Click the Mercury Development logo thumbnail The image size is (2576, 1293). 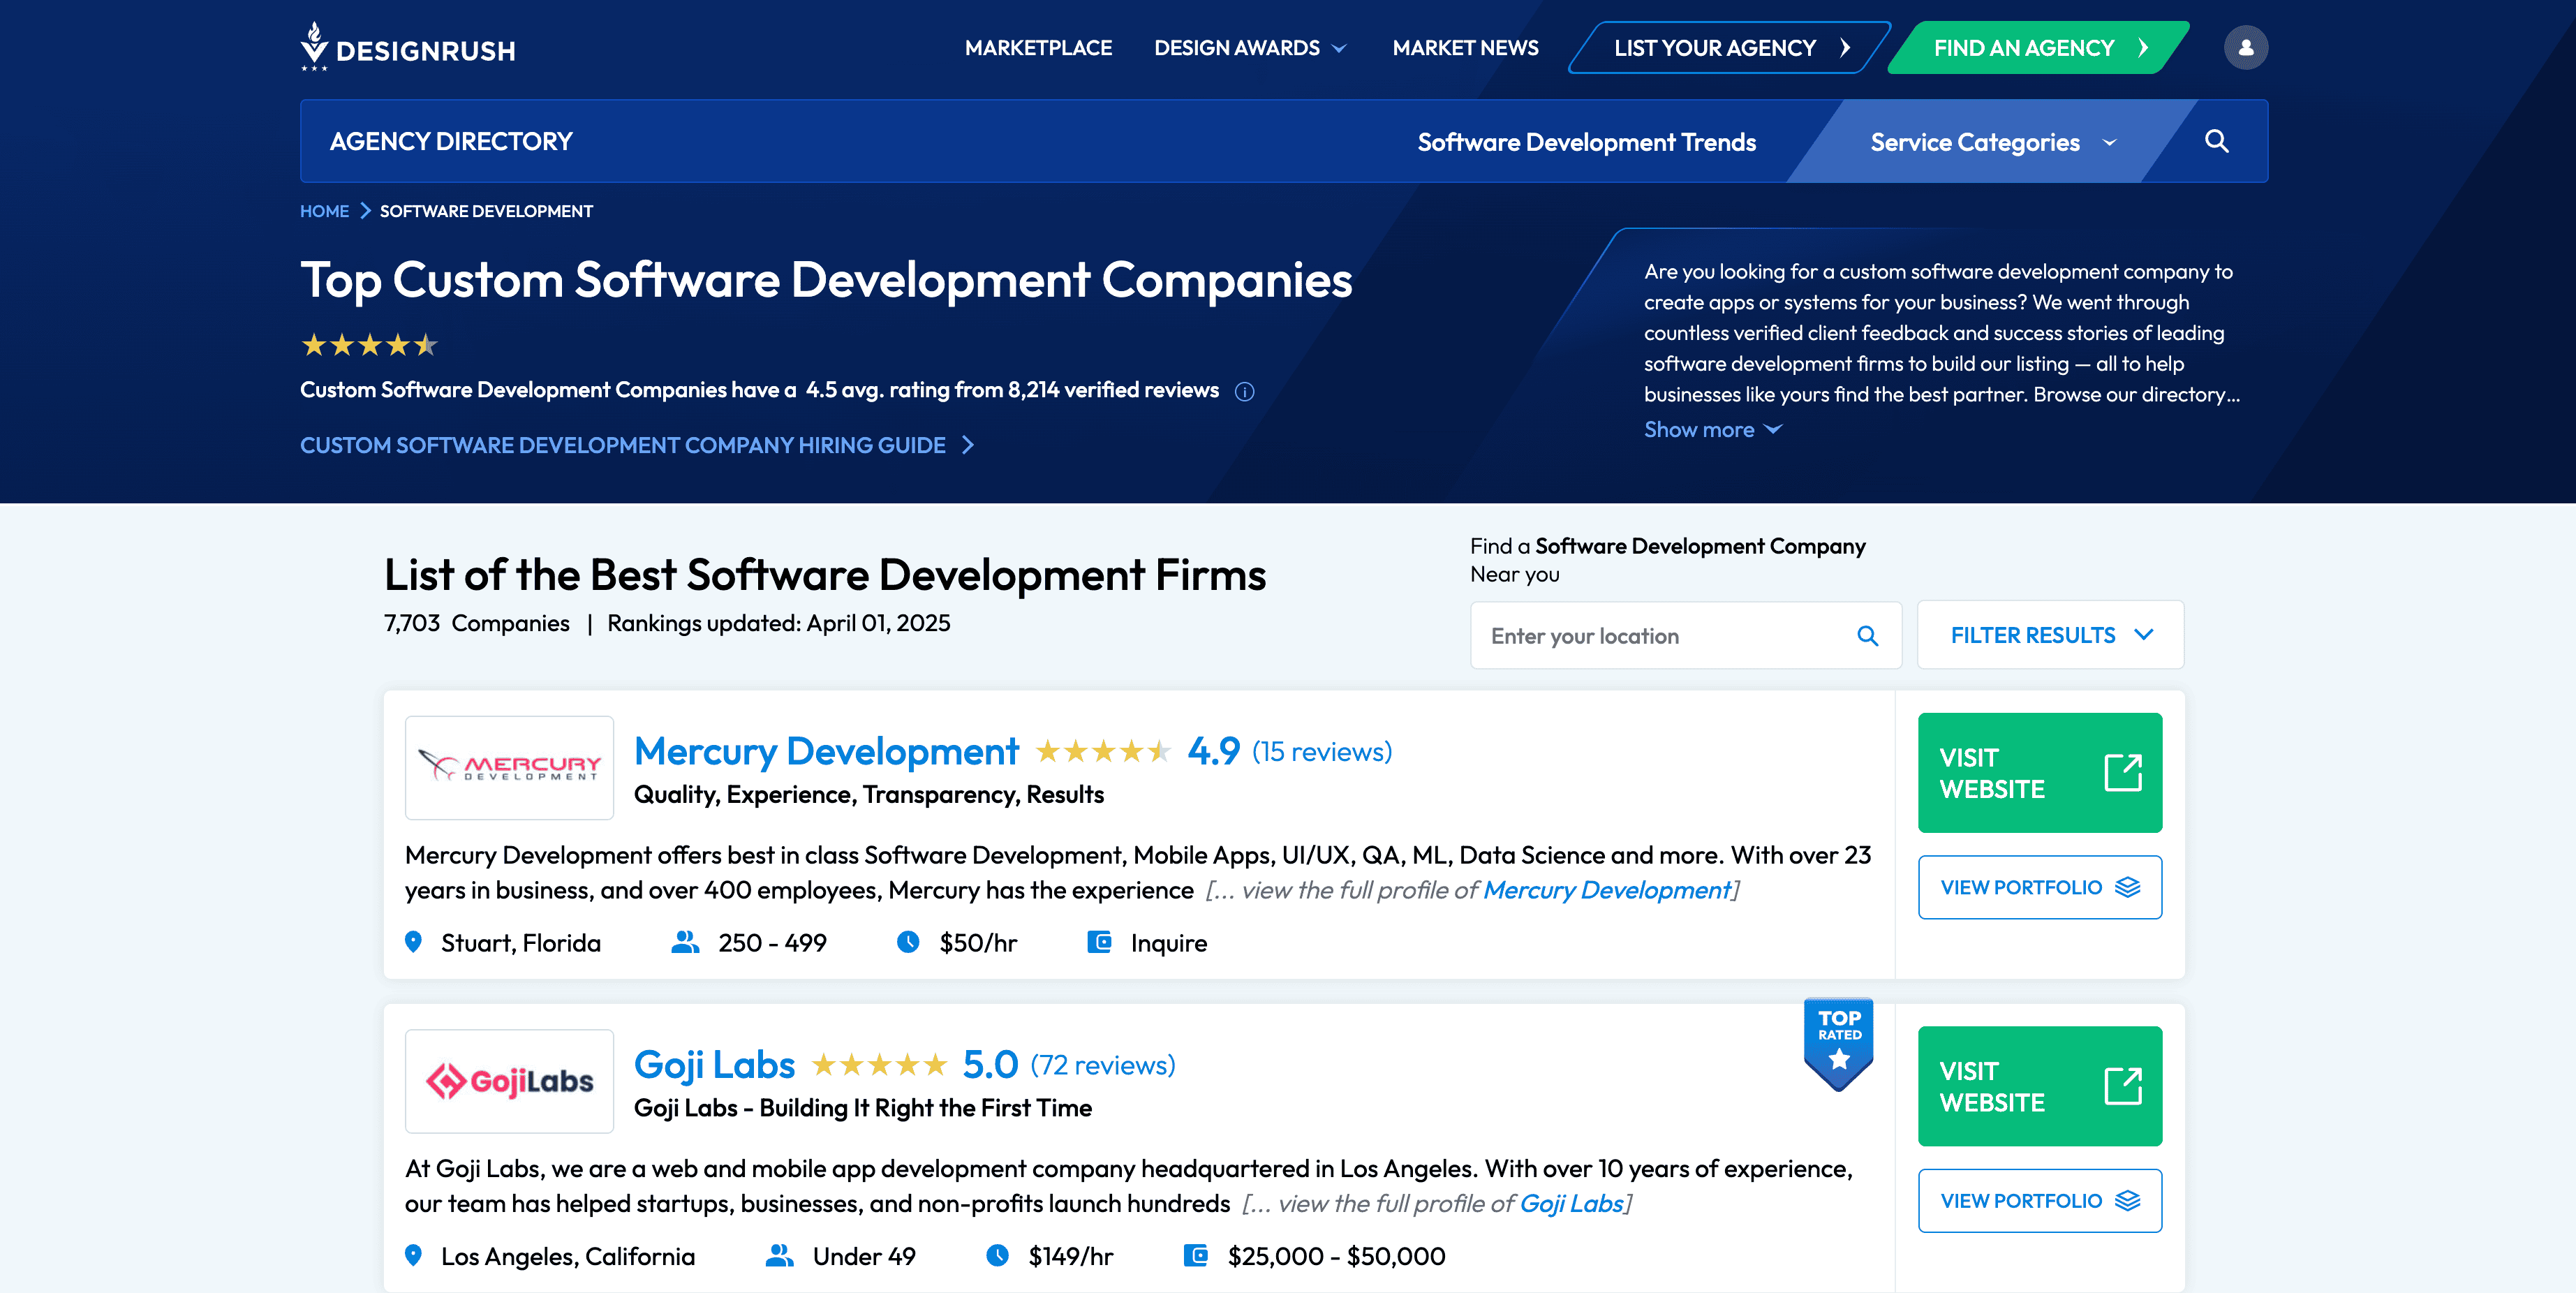[509, 767]
